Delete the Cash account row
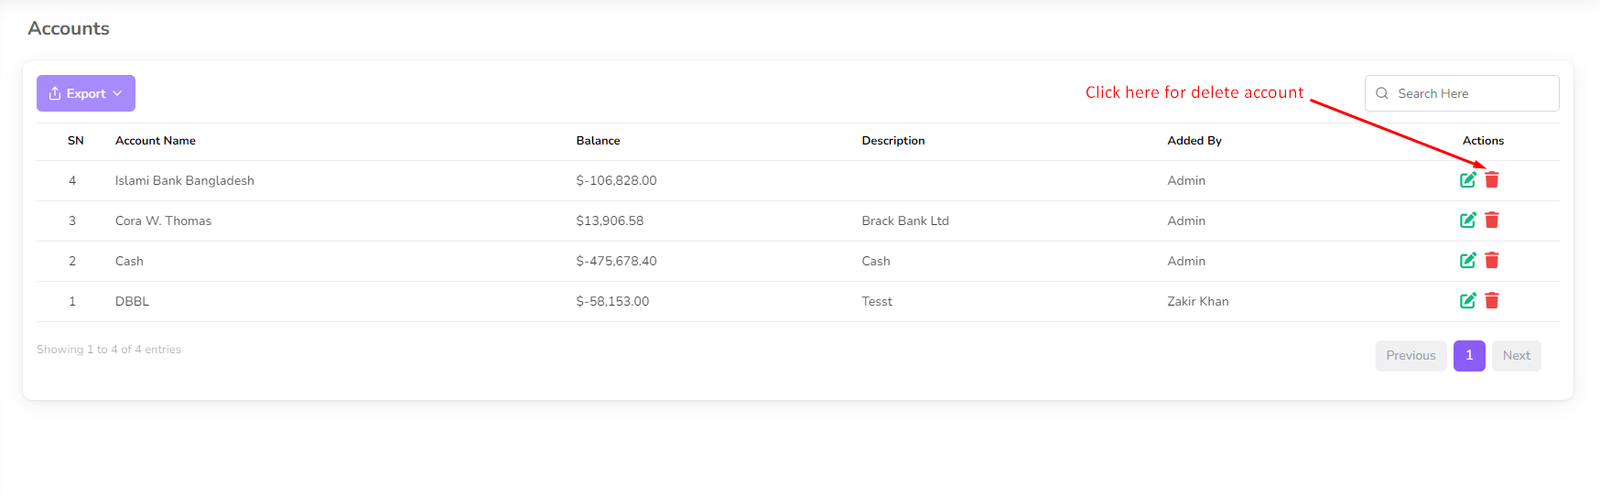The image size is (1600, 495). pos(1492,260)
